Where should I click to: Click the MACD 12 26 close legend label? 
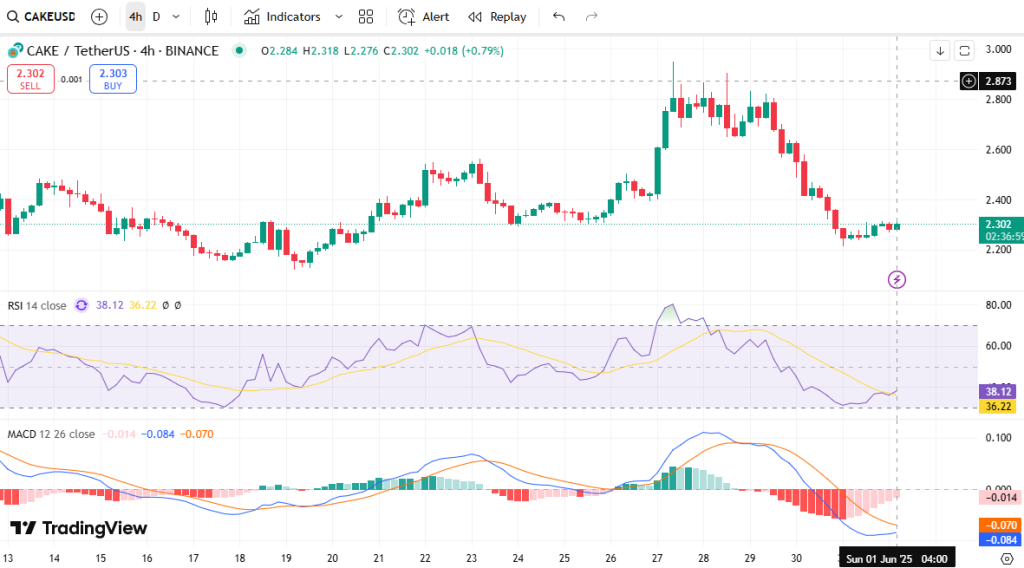tap(51, 434)
